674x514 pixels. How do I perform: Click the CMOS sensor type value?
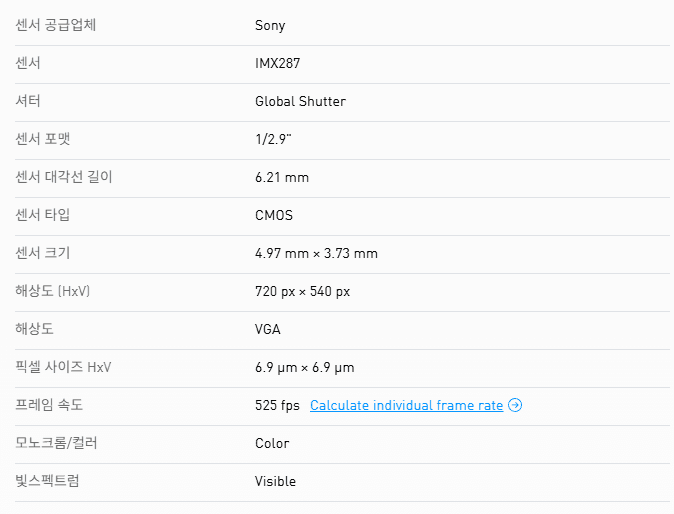tap(274, 215)
